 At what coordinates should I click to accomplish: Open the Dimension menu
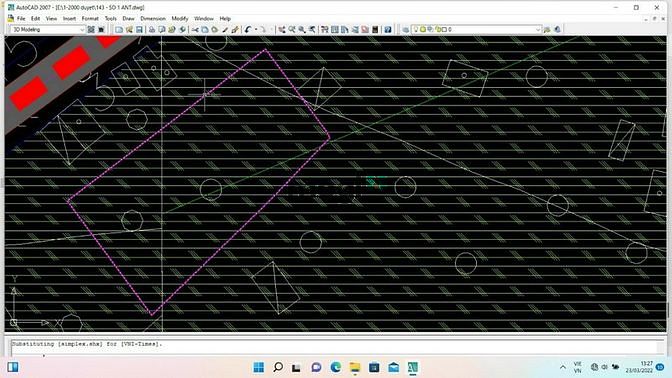153,18
